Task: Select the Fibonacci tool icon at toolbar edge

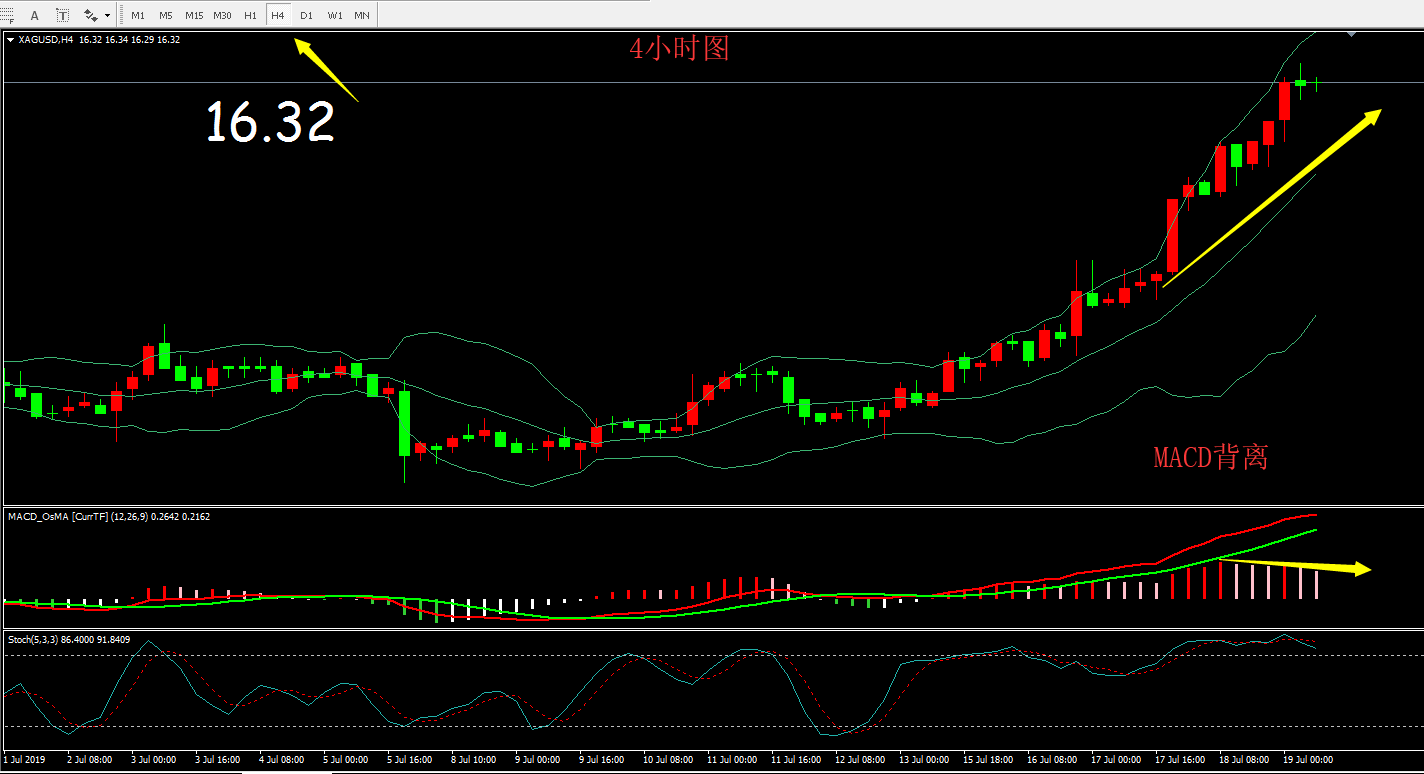Action: click(x=6, y=15)
